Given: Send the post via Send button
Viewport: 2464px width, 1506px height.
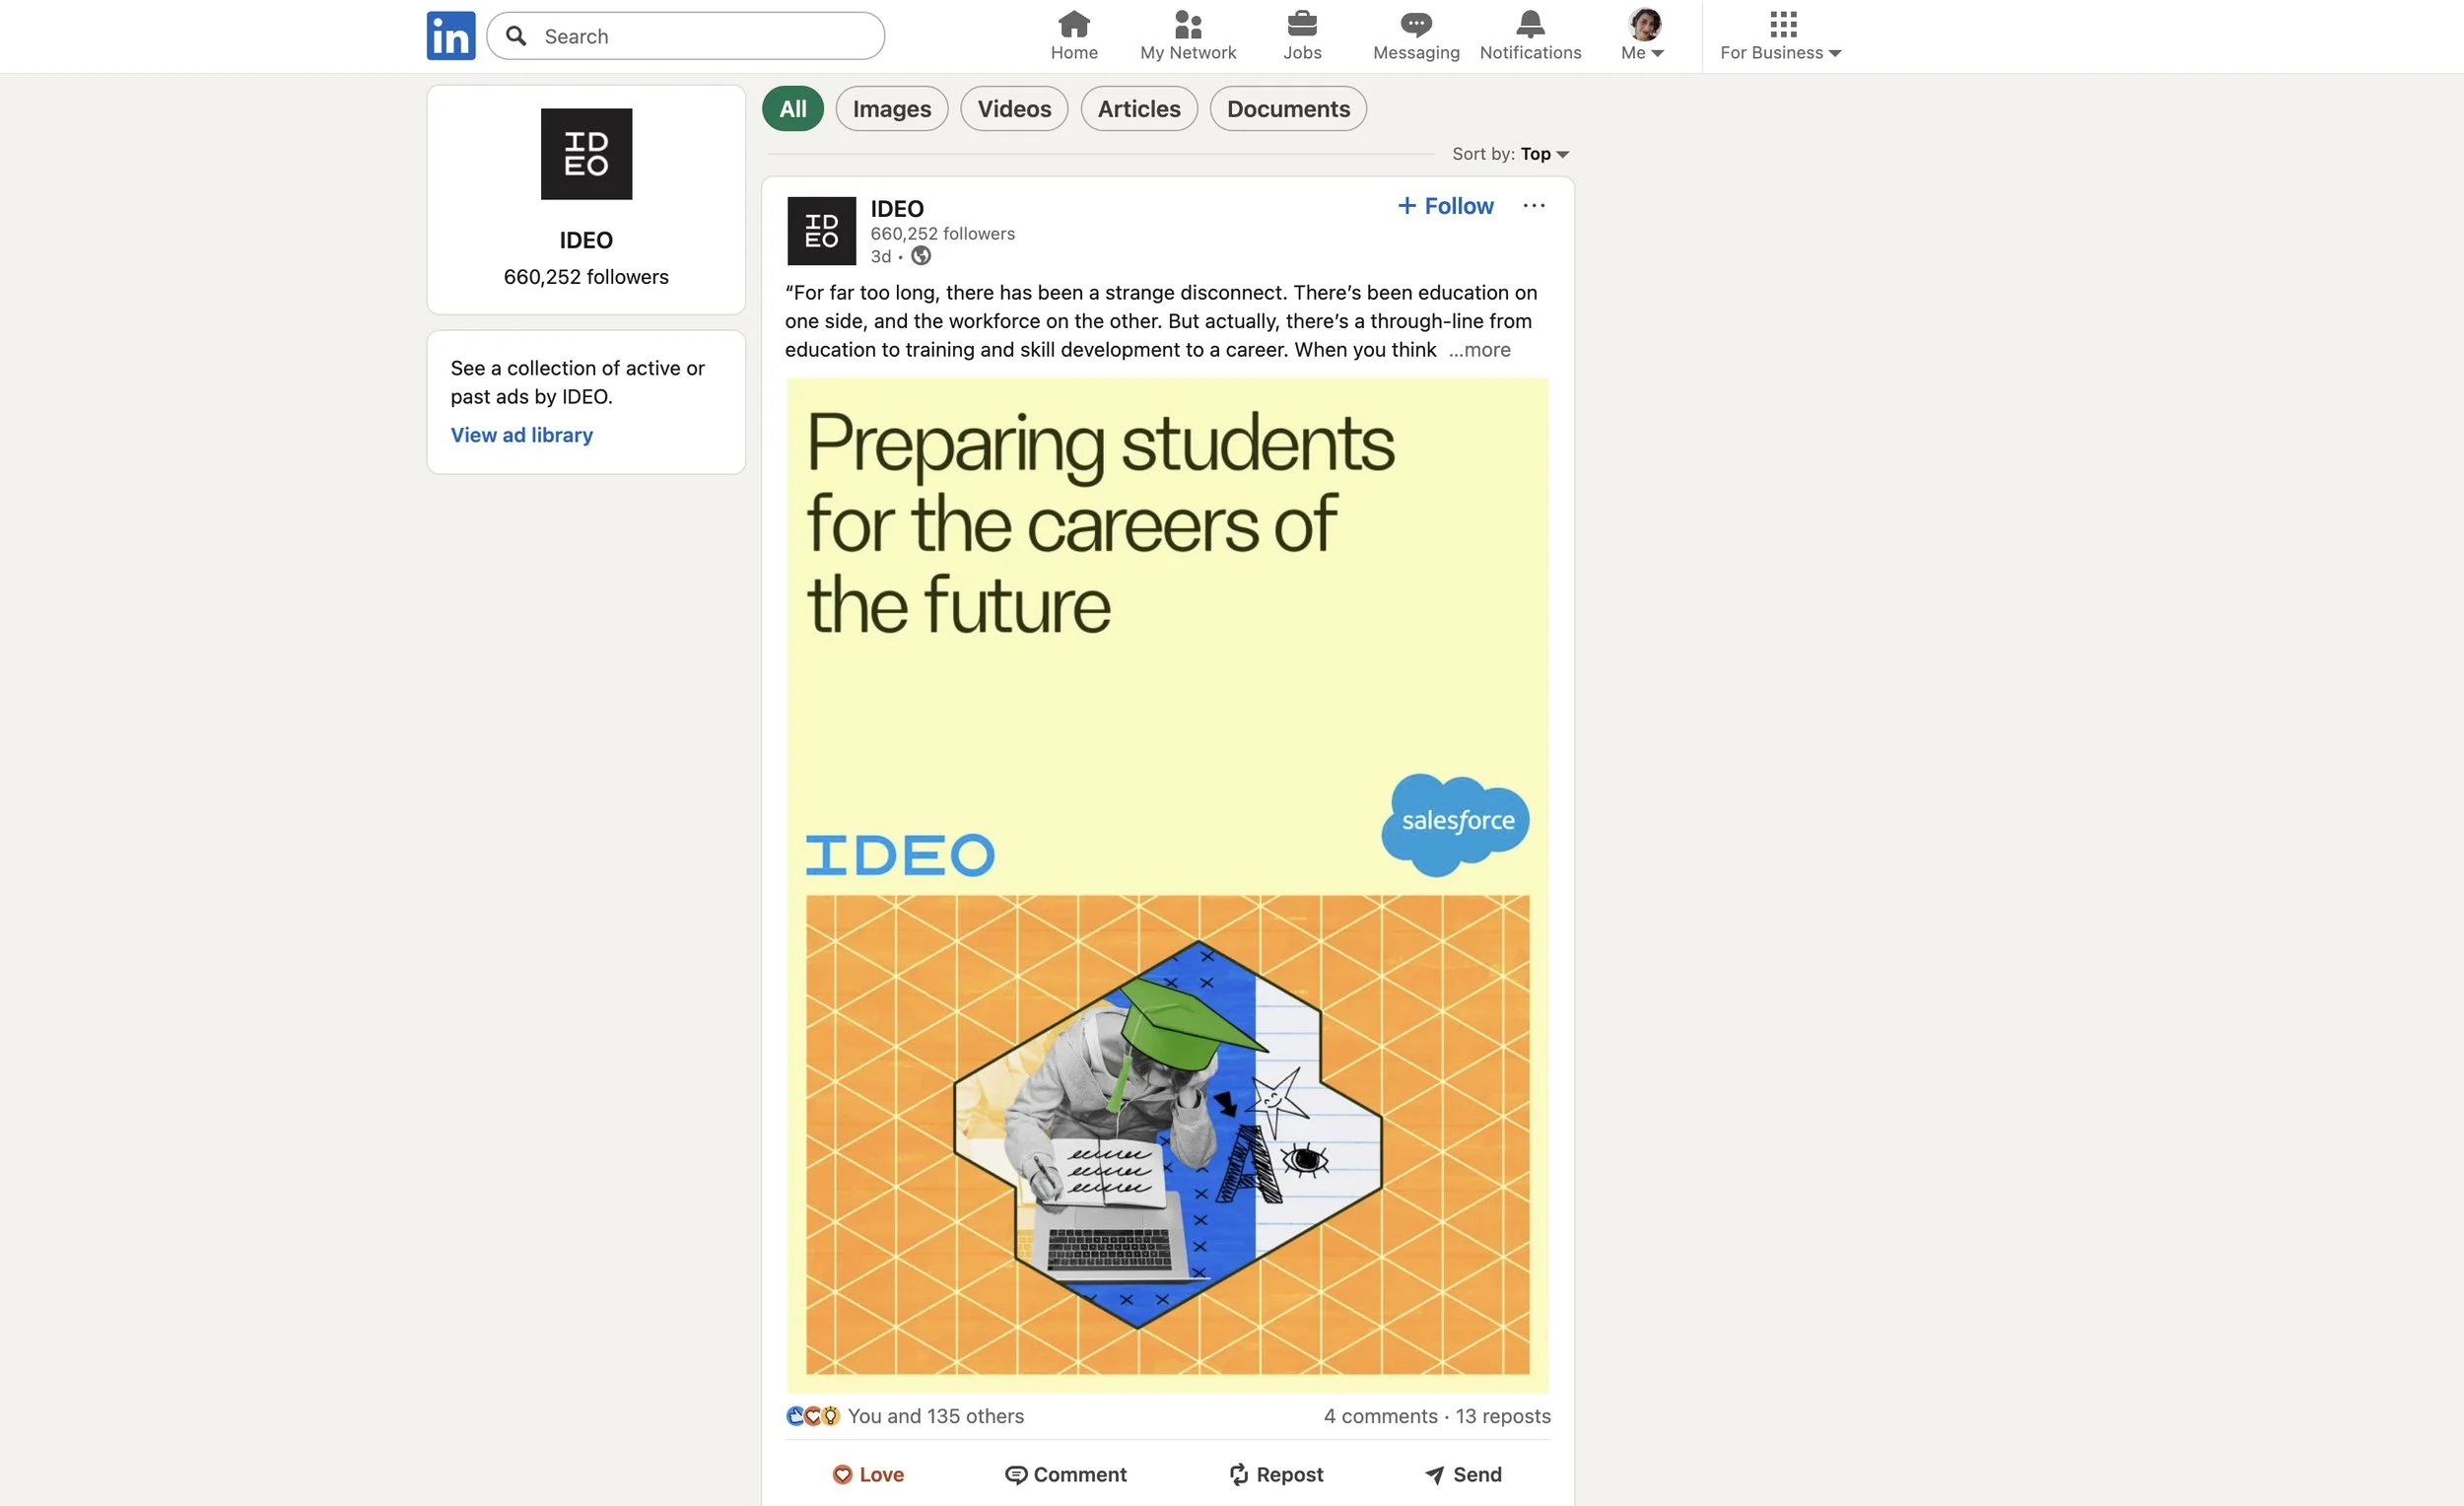Looking at the screenshot, I should point(1462,1474).
